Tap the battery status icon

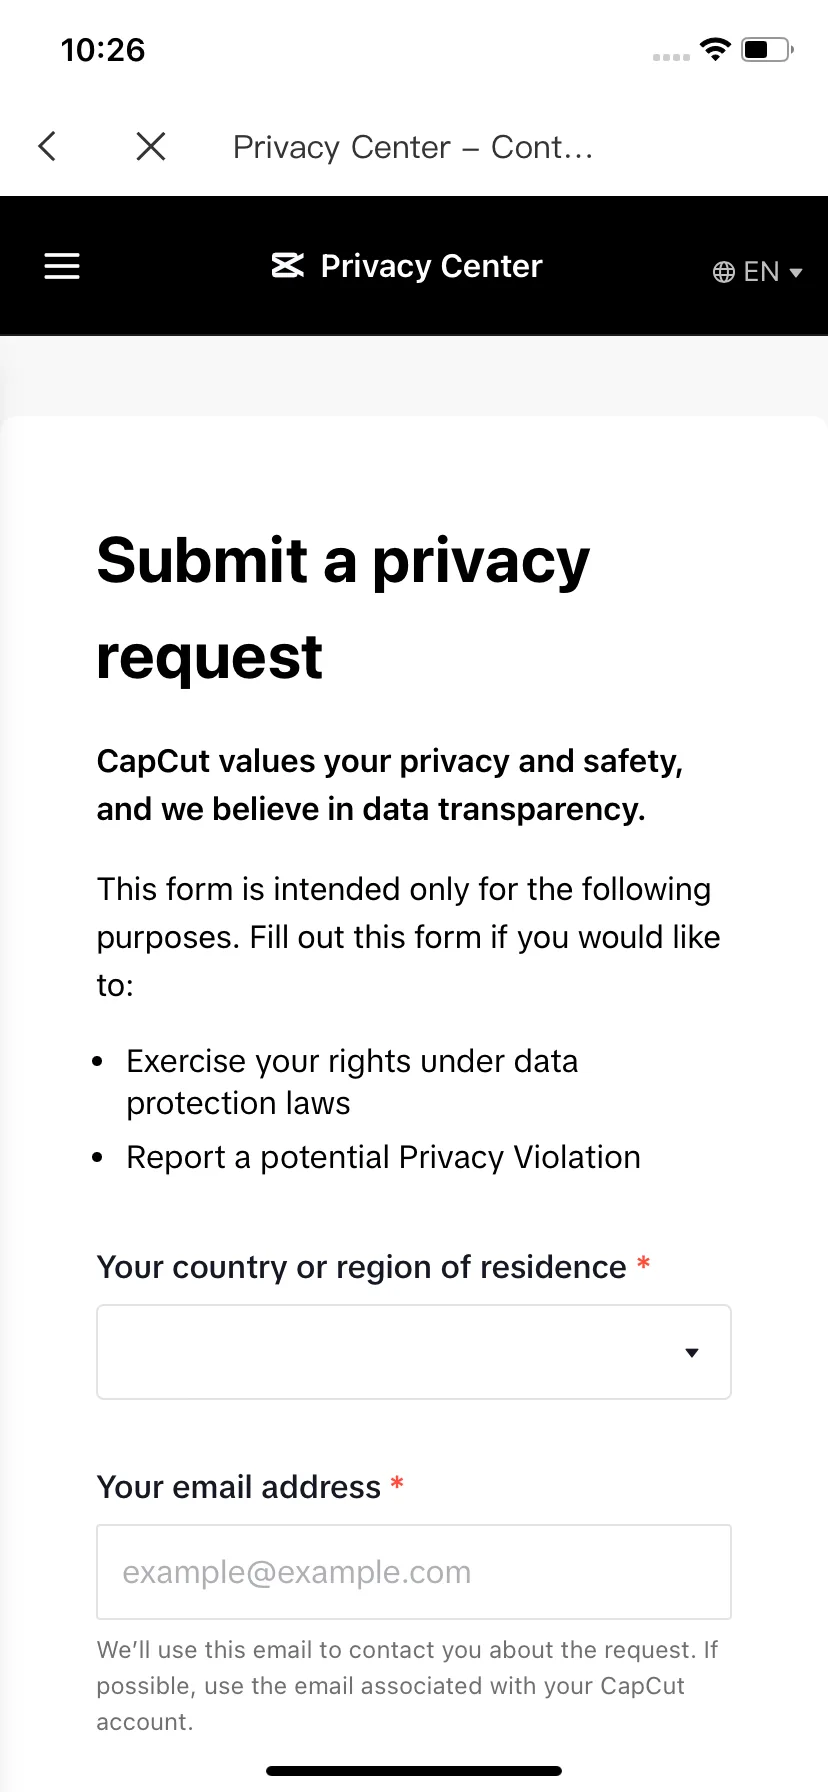(768, 49)
